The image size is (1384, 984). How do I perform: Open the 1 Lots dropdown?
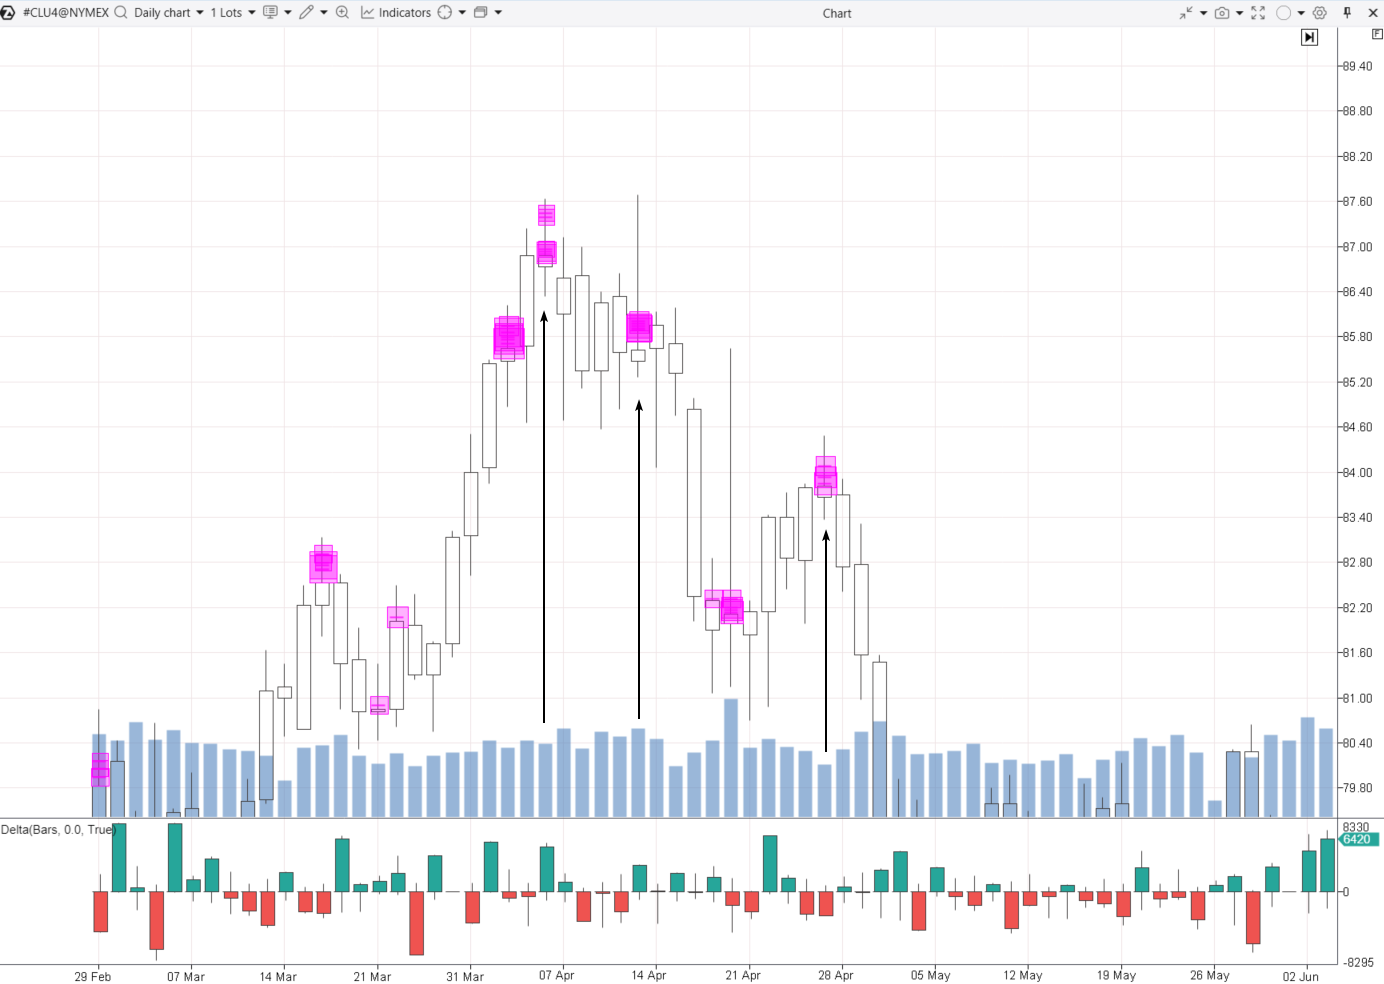click(x=232, y=13)
